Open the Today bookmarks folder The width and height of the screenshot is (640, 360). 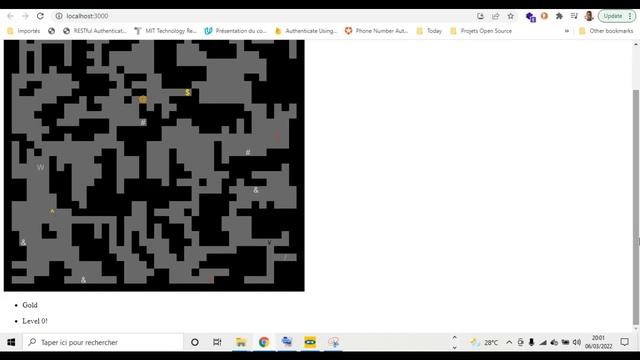coord(429,31)
